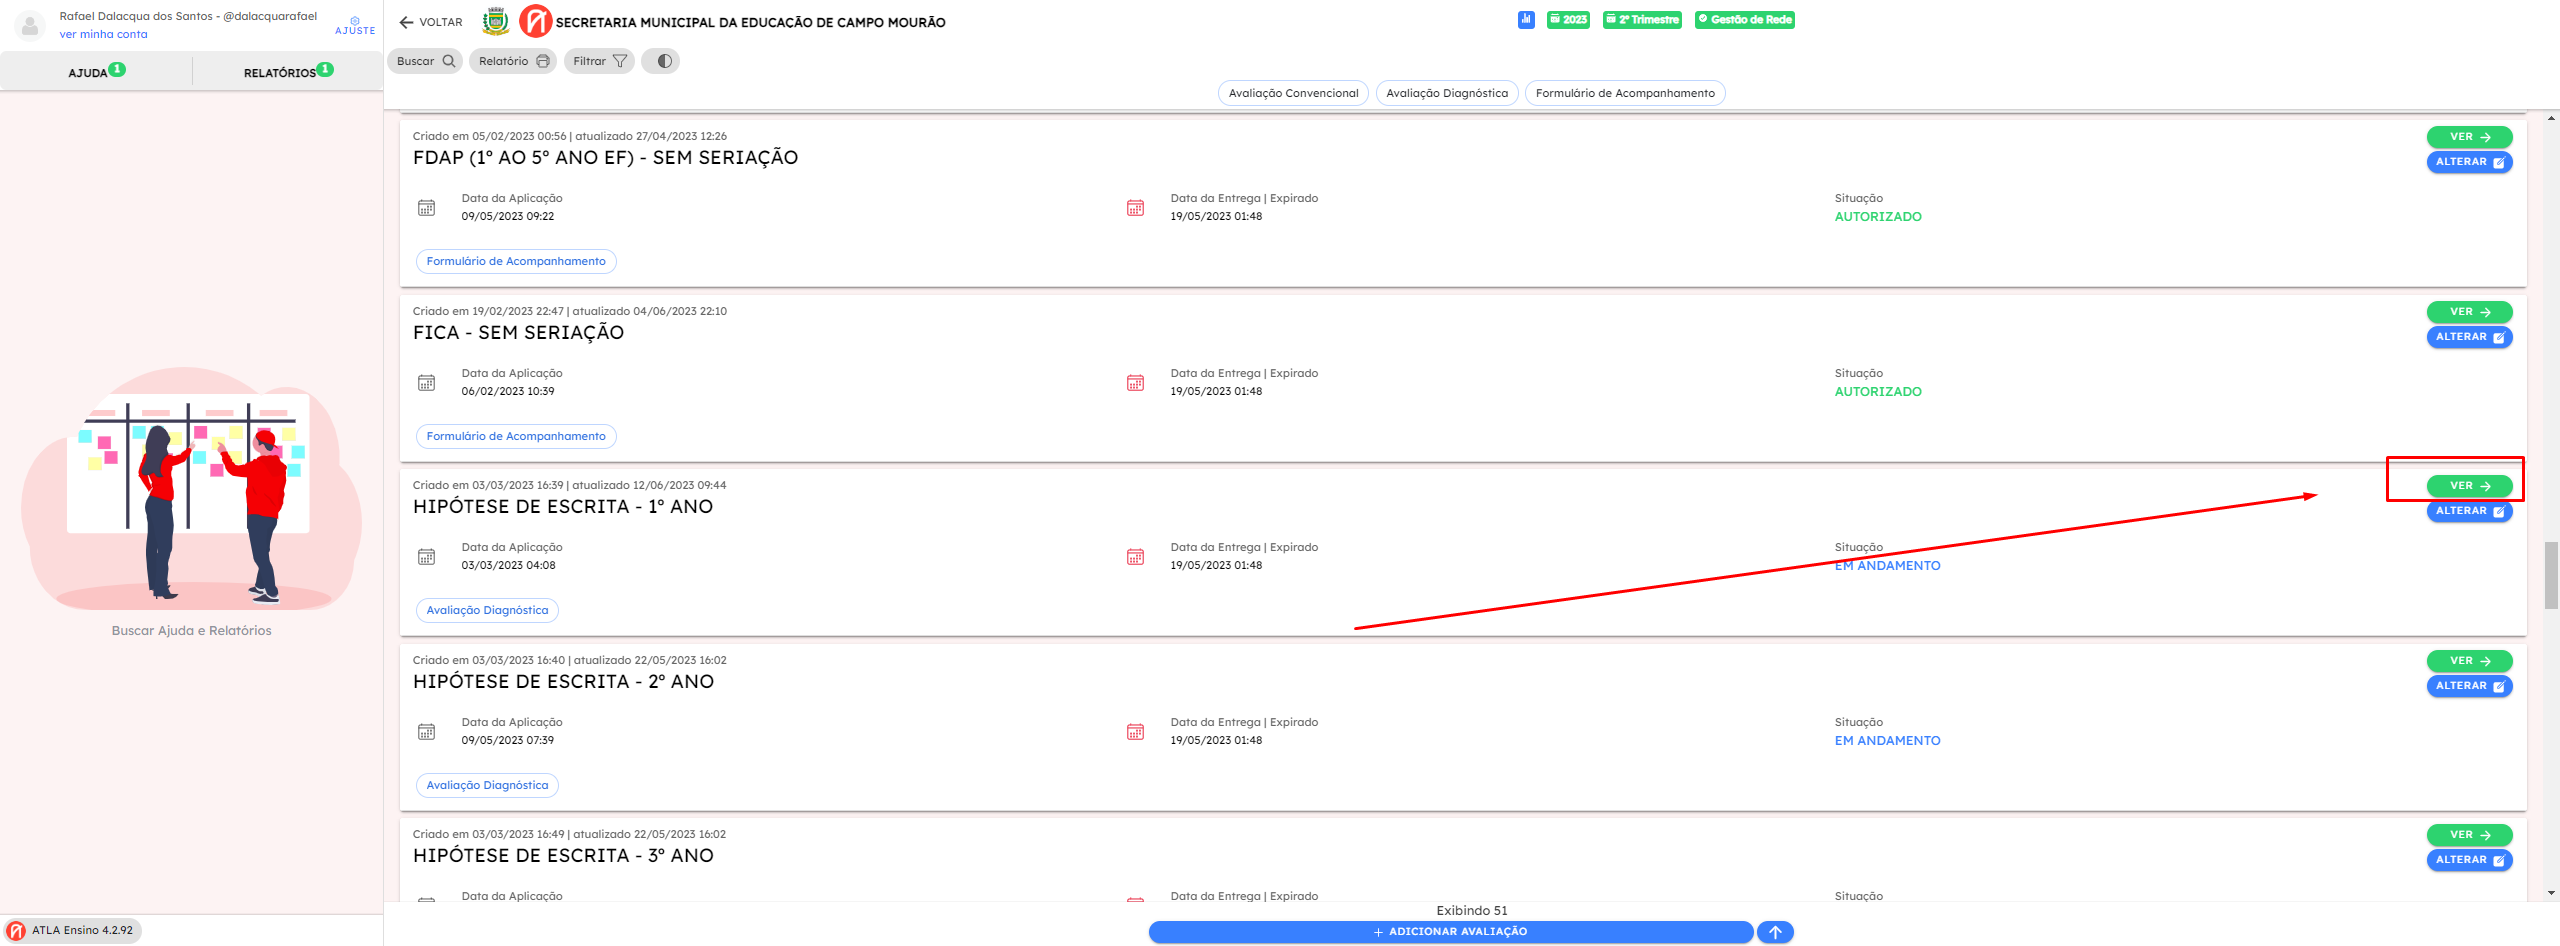The height and width of the screenshot is (946, 2560).
Task: Filter by Formulário de Acompanhamento chip at top
Action: (x=1625, y=93)
